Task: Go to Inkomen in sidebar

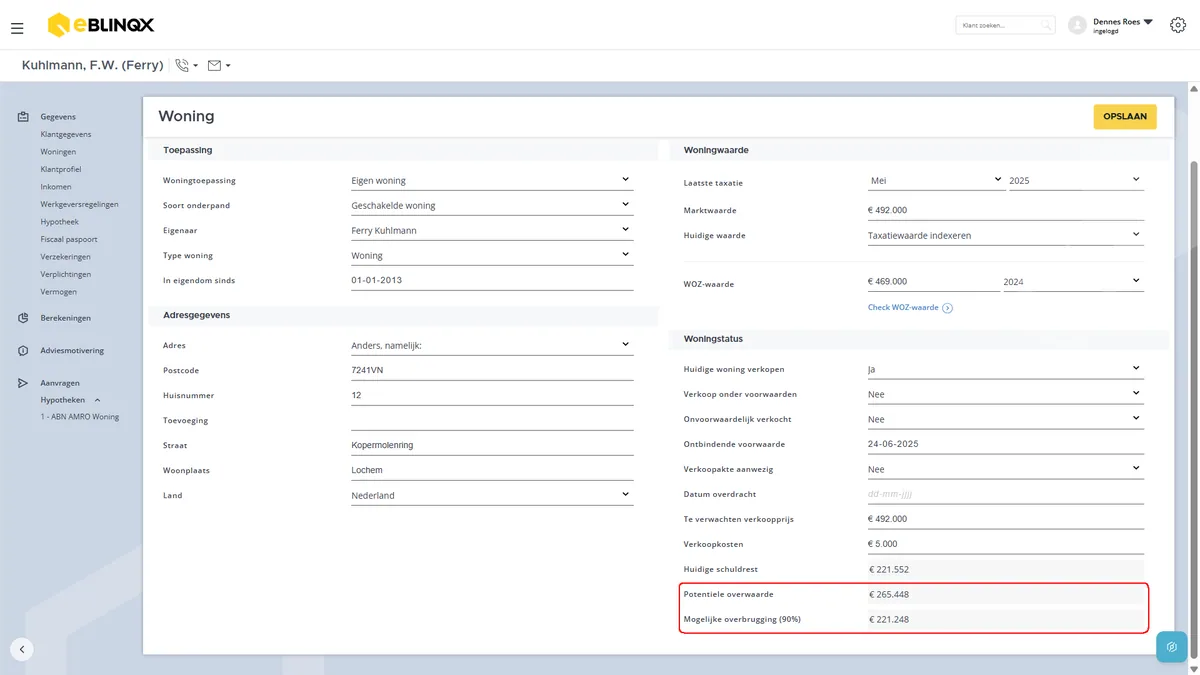Action: (x=56, y=187)
